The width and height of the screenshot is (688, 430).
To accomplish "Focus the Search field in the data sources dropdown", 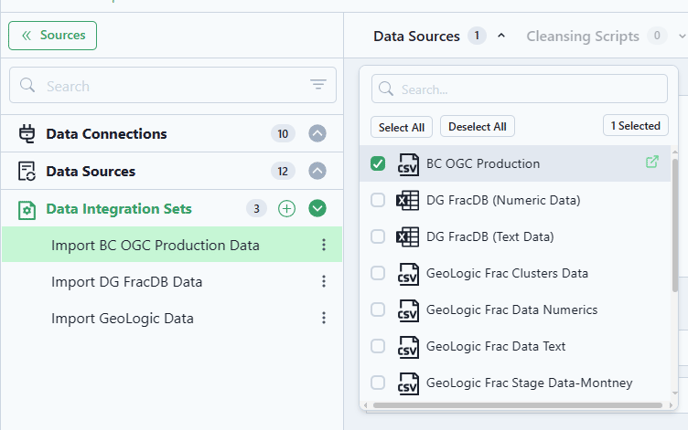I will tap(520, 89).
